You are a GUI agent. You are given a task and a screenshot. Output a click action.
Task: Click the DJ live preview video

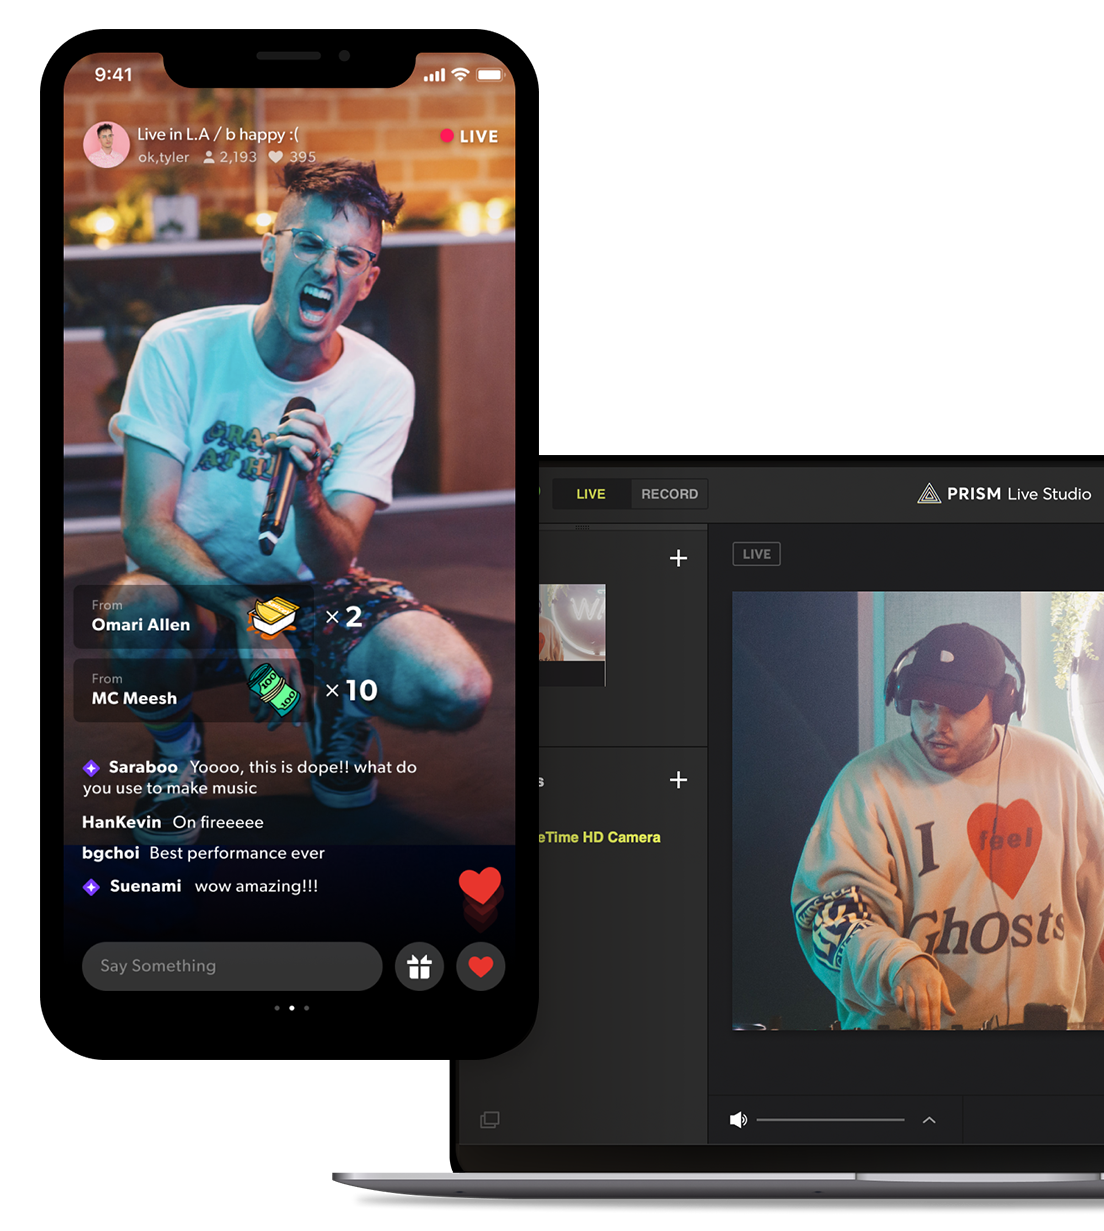click(x=918, y=810)
